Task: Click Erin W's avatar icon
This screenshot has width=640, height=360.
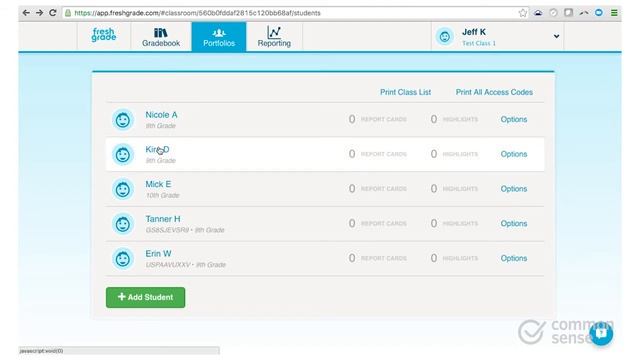Action: point(123,259)
